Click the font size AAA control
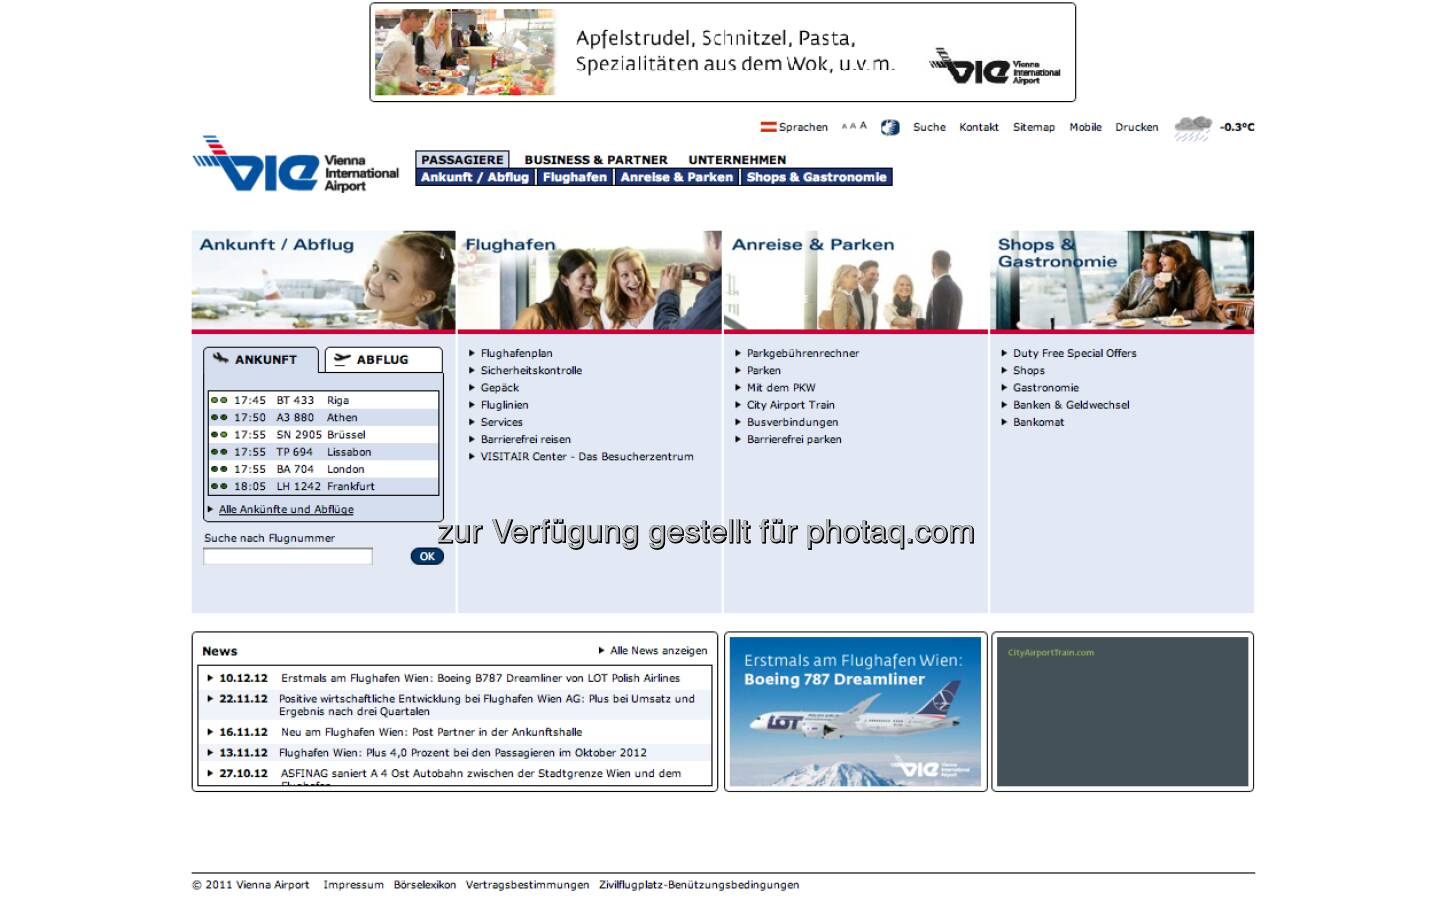 pyautogui.click(x=854, y=126)
